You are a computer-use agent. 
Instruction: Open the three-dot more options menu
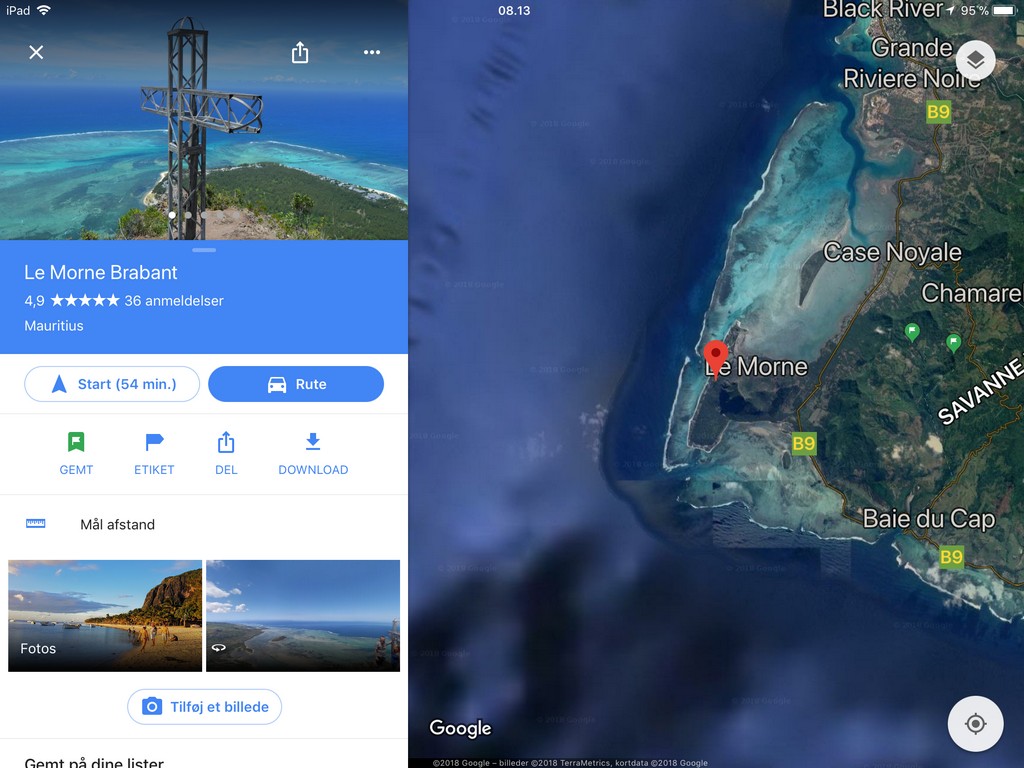[x=372, y=52]
